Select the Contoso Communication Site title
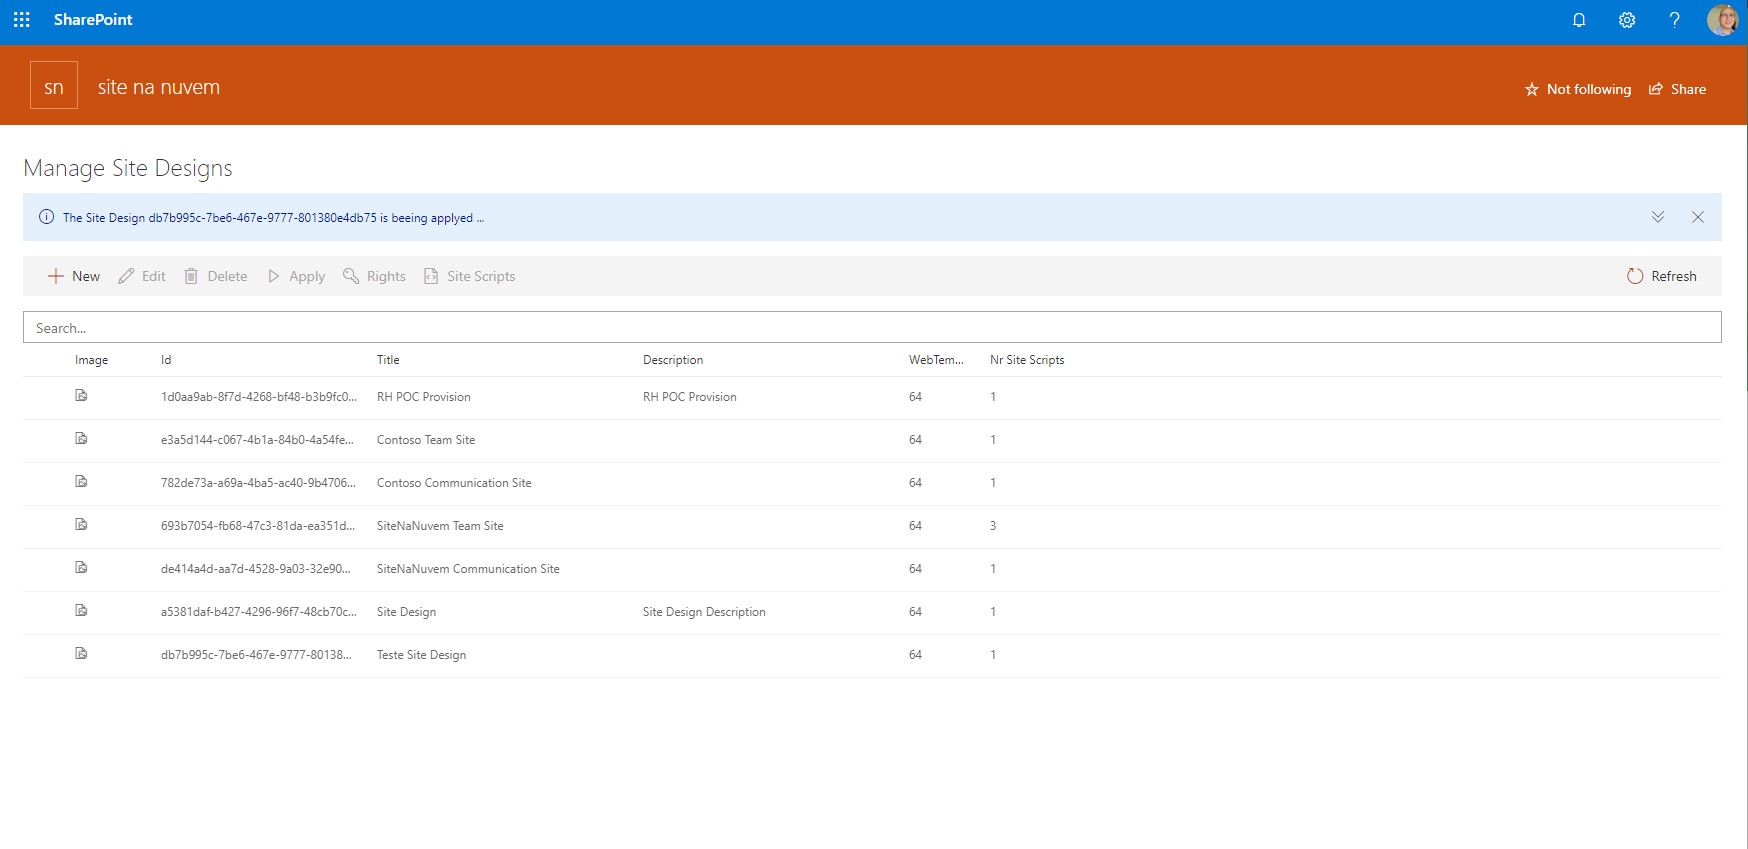 coord(454,483)
